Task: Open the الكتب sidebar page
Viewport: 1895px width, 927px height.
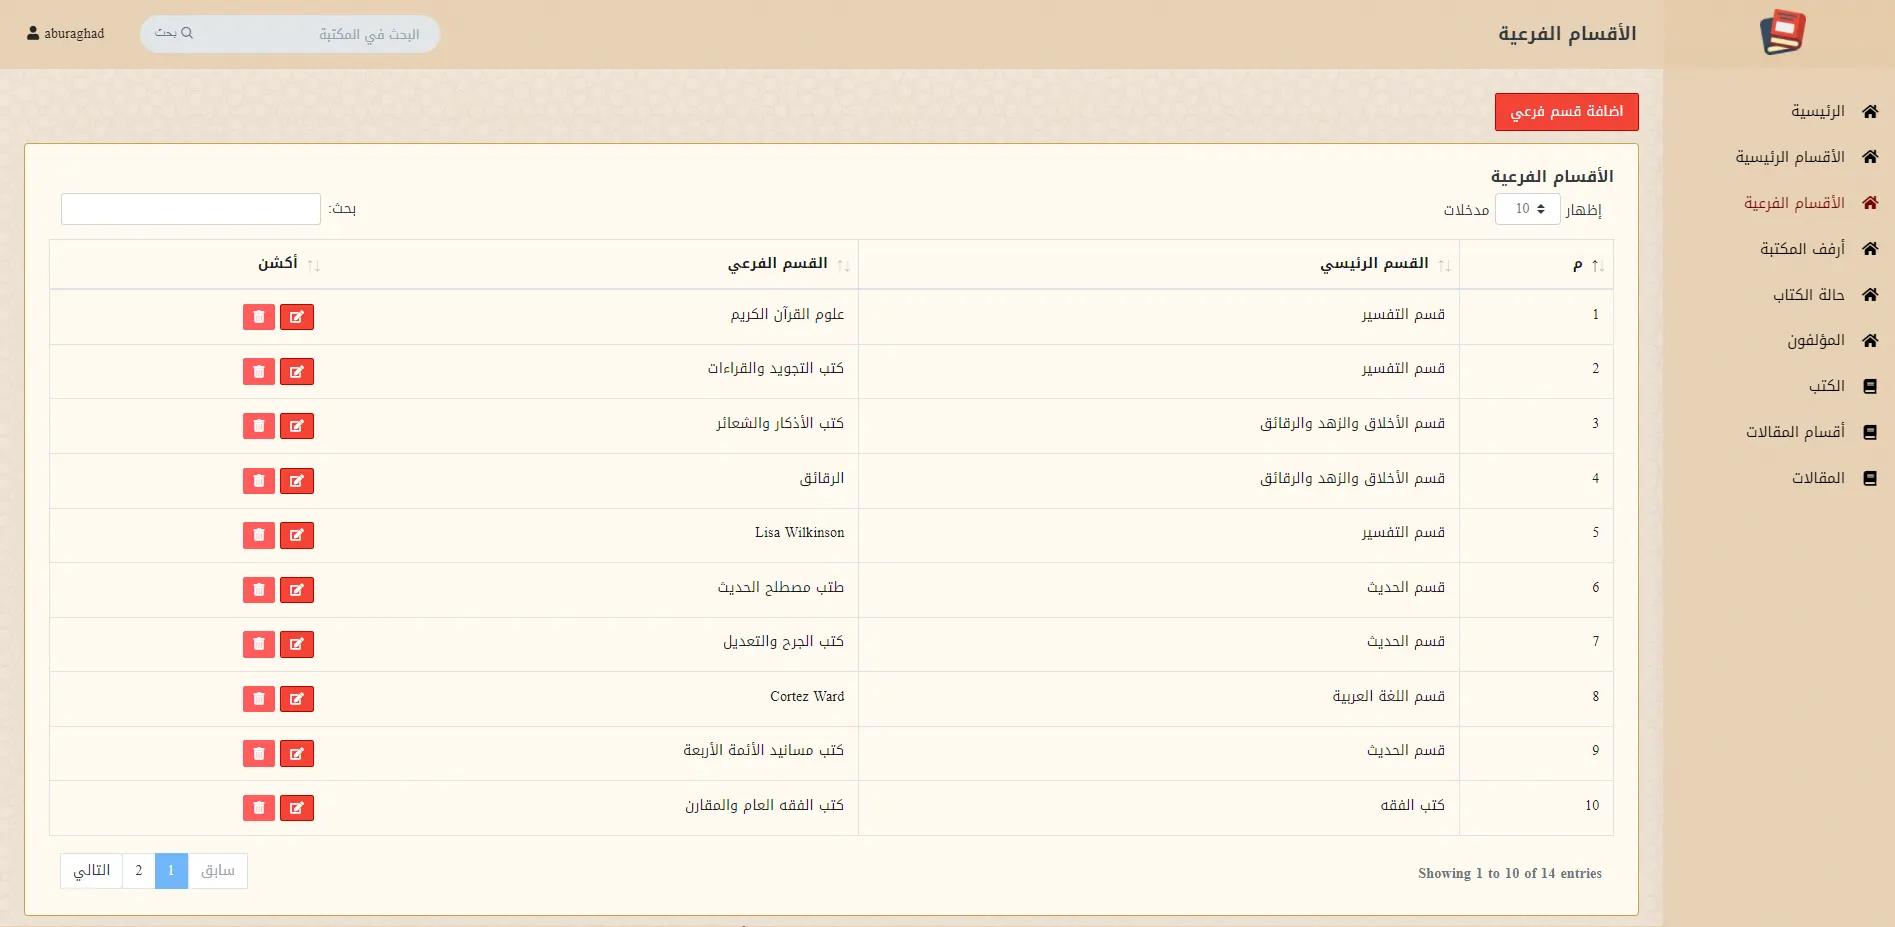Action: 1826,386
